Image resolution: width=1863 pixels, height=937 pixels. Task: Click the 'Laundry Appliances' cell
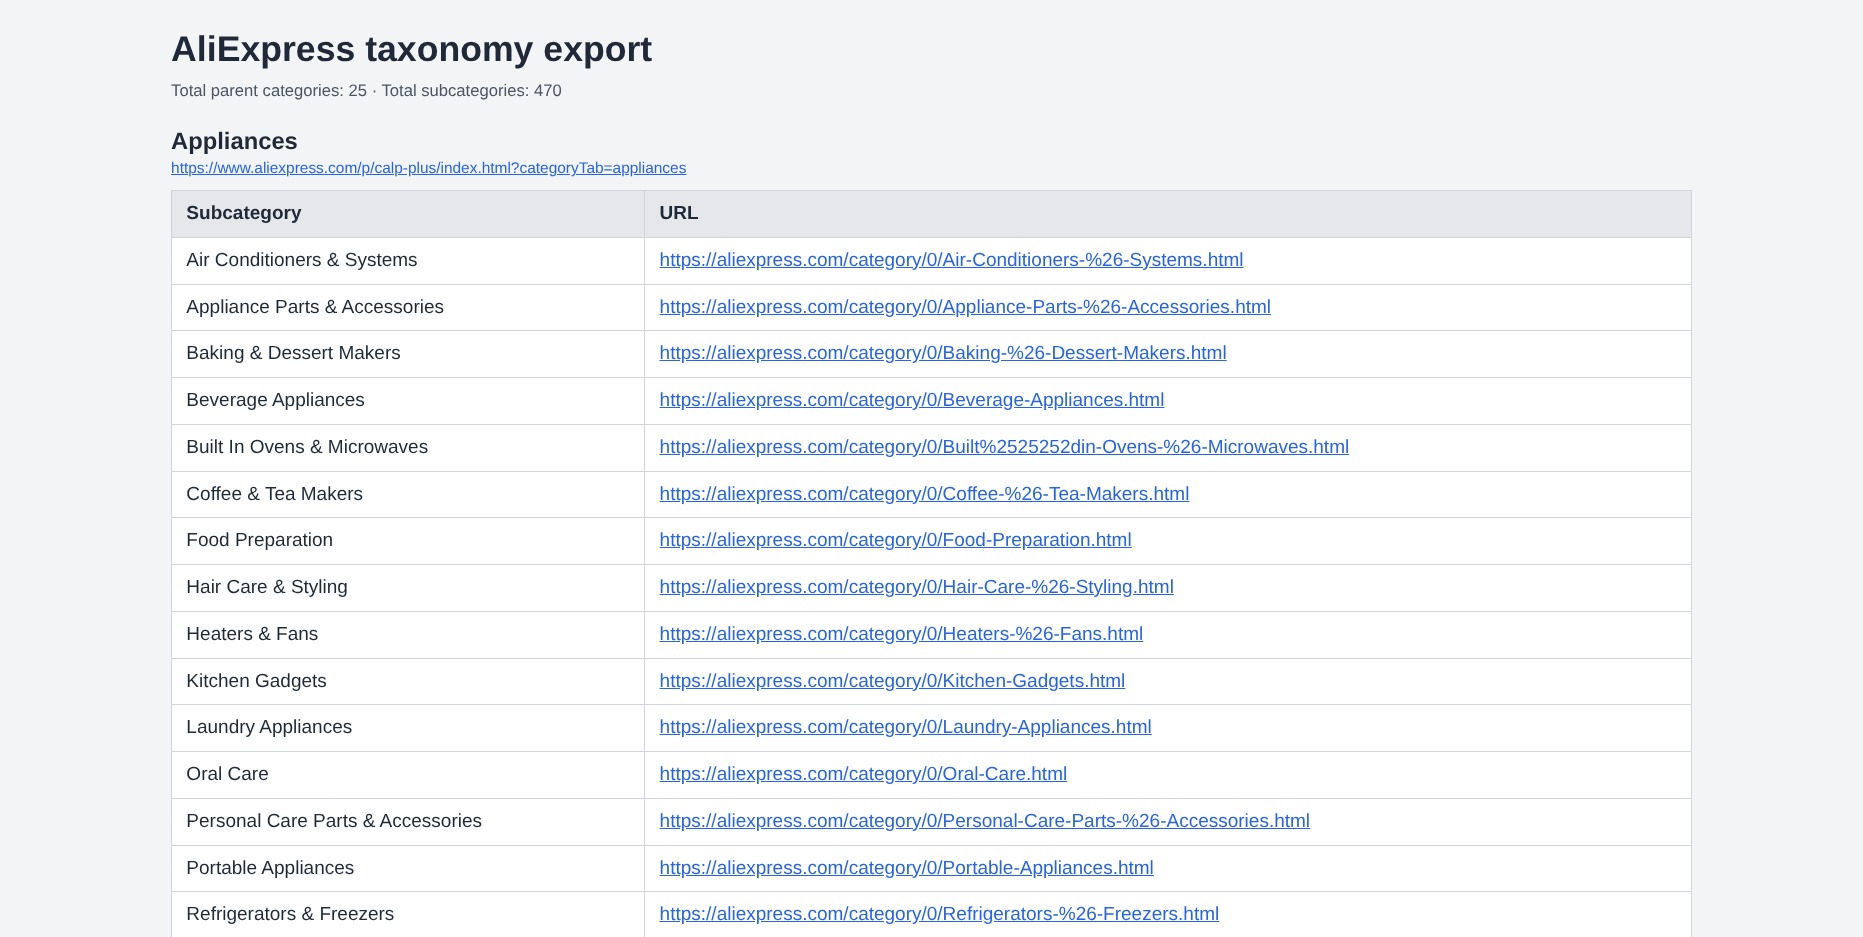[x=408, y=728]
